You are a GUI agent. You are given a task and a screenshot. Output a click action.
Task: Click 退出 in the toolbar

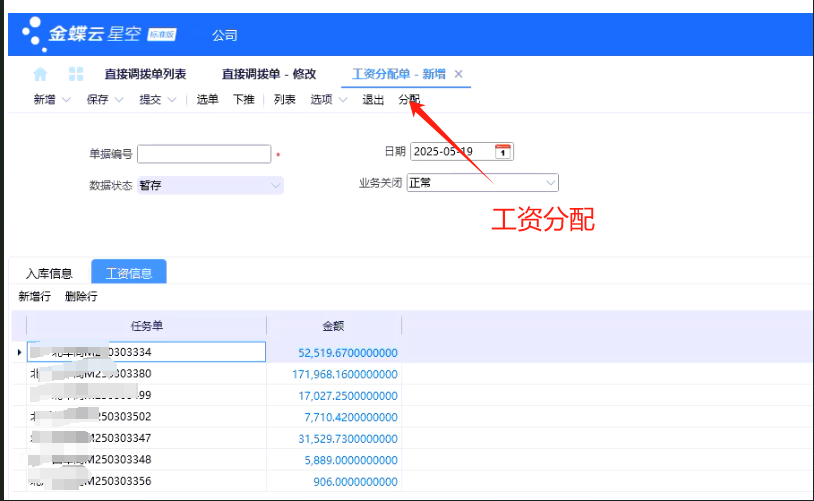[372, 100]
